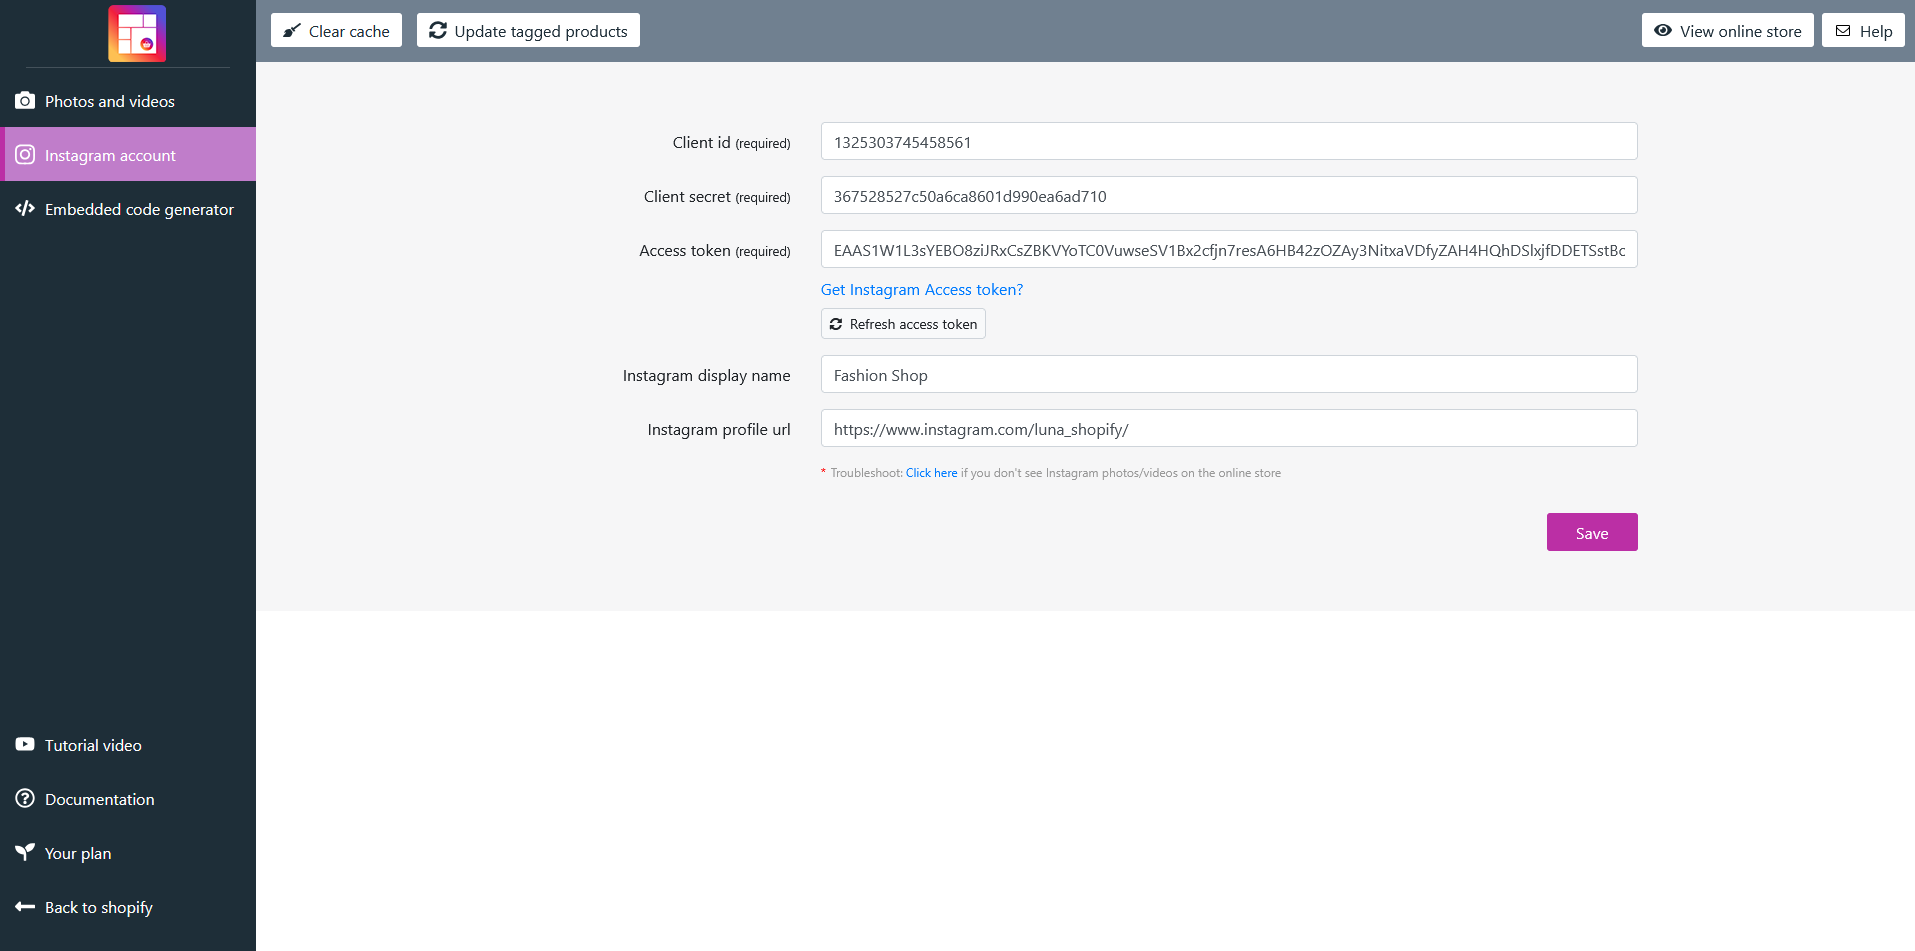The width and height of the screenshot is (1915, 951).
Task: Click the troubleshoot 'Click here' link
Action: tap(931, 473)
